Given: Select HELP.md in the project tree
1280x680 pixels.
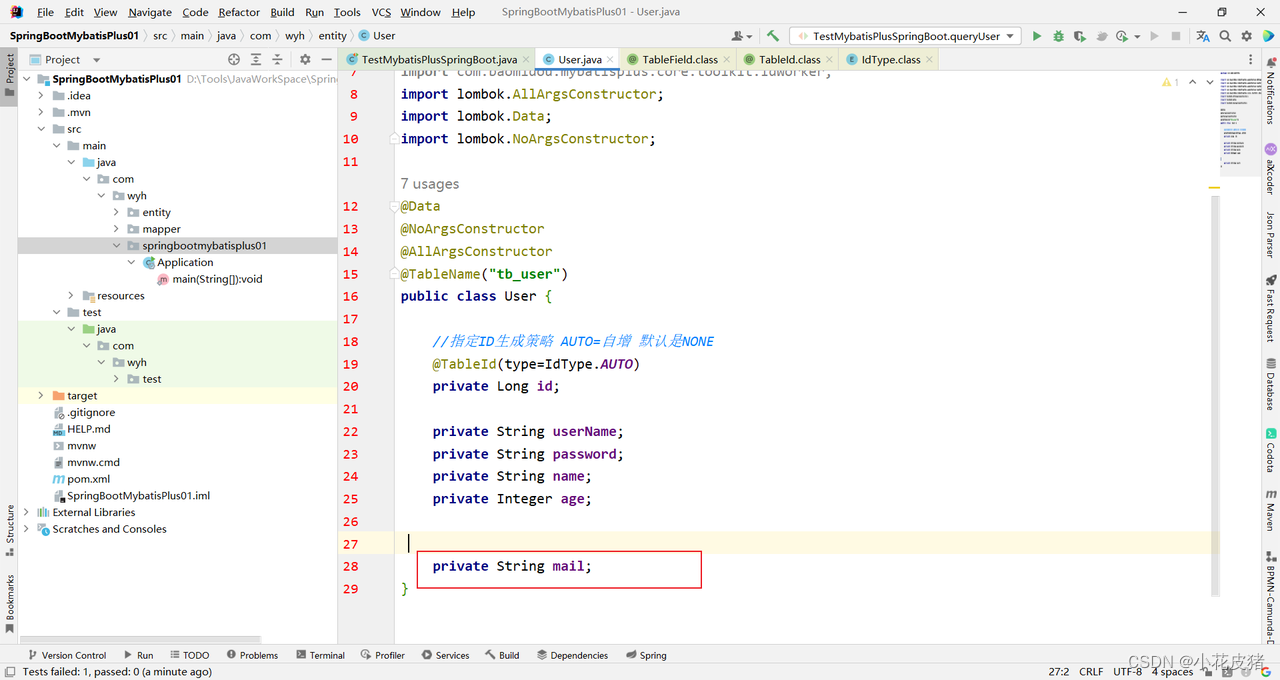Looking at the screenshot, I should pyautogui.click(x=89, y=429).
